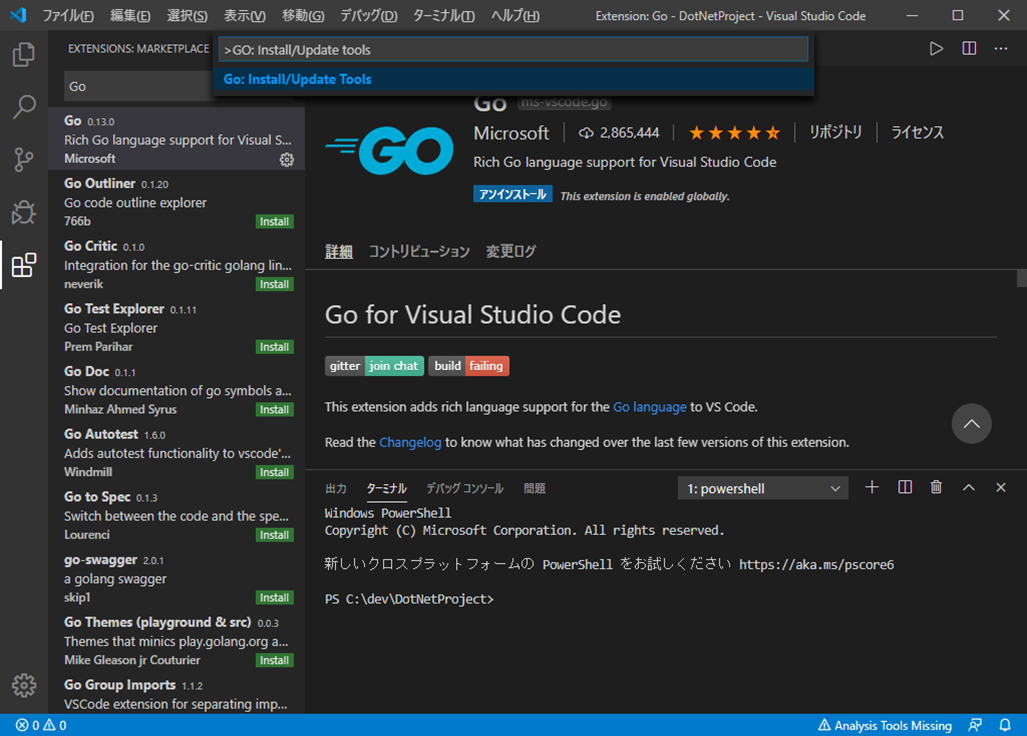
Task: Click the VS Code logo in title bar
Action: pos(18,15)
